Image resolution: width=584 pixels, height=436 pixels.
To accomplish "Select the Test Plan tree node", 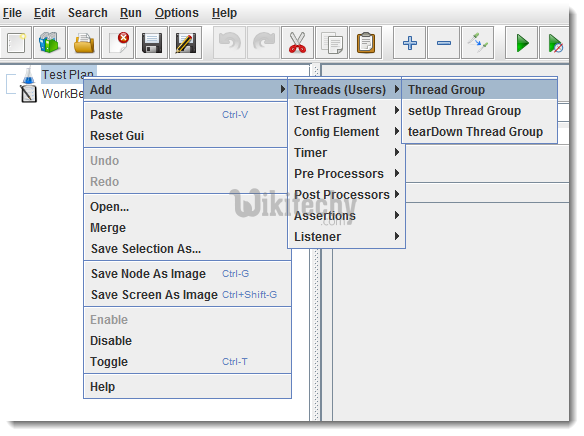I will (x=68, y=74).
